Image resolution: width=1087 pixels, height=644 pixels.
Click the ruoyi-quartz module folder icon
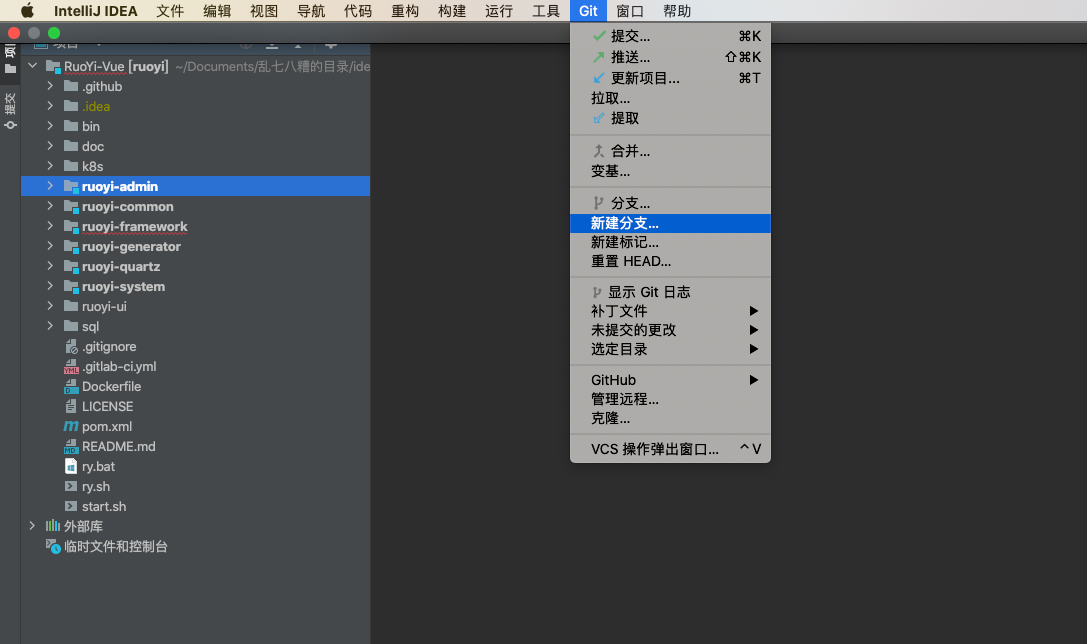[70, 266]
